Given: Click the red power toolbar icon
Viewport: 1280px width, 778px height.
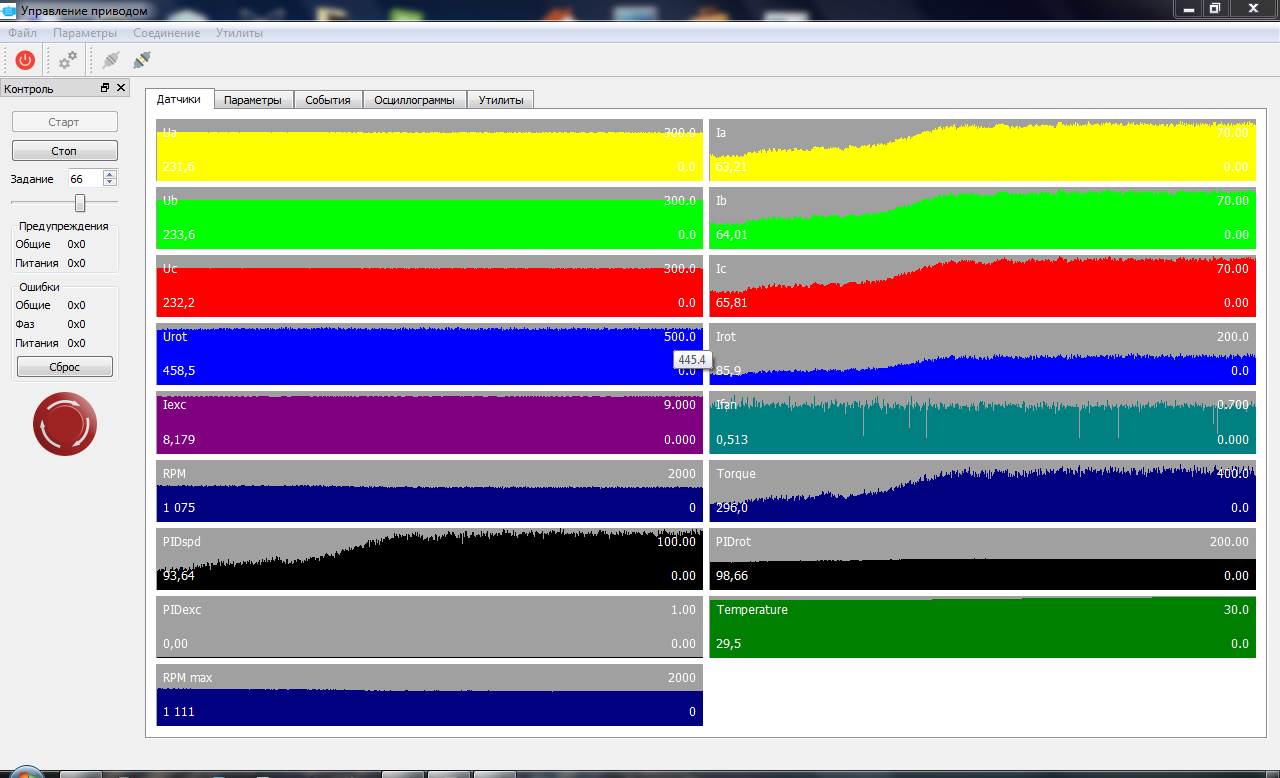Looking at the screenshot, I should tap(25, 60).
